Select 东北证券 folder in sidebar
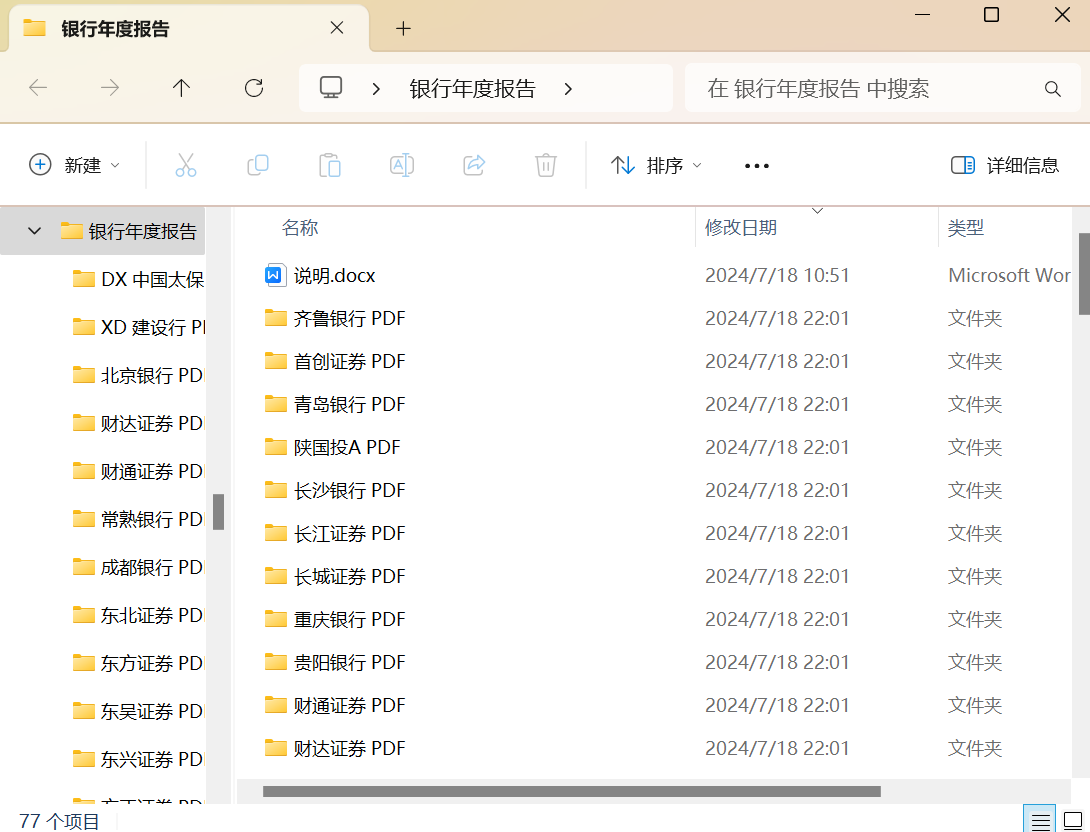1090x832 pixels. 138,615
